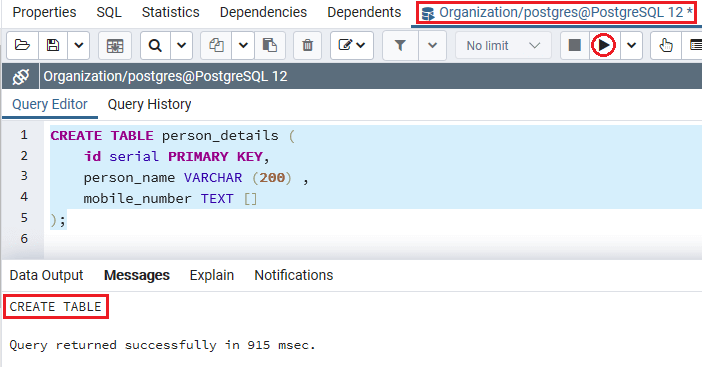Click the save data changes grid icon
702x367 pixels.
pos(115,45)
